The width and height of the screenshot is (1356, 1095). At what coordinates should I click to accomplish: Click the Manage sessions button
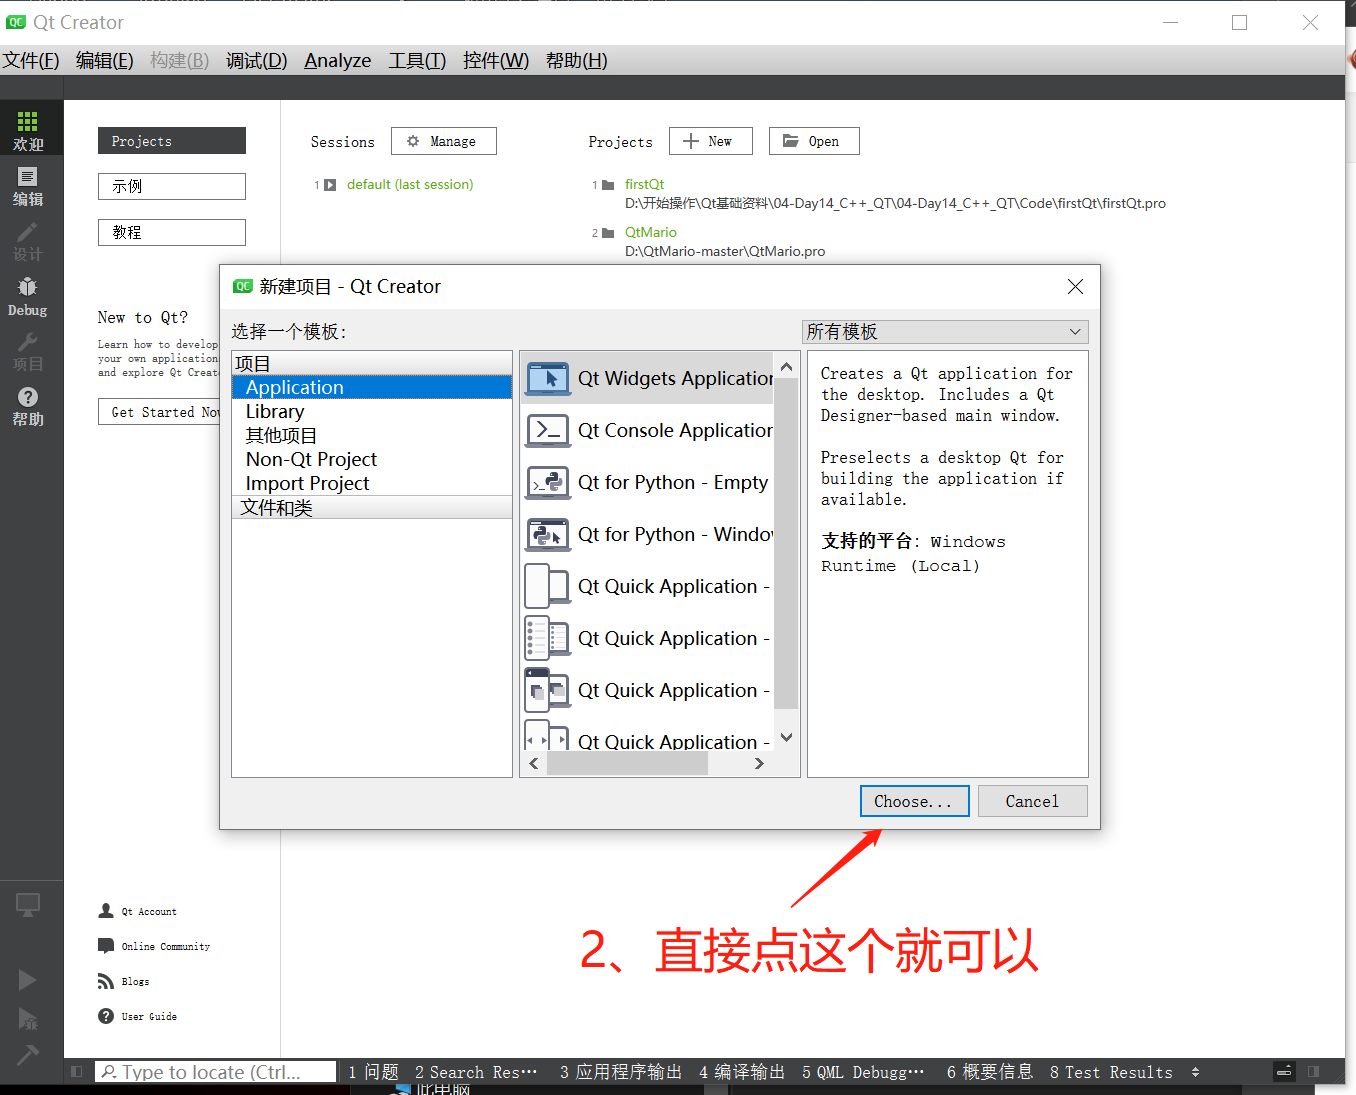pyautogui.click(x=443, y=141)
